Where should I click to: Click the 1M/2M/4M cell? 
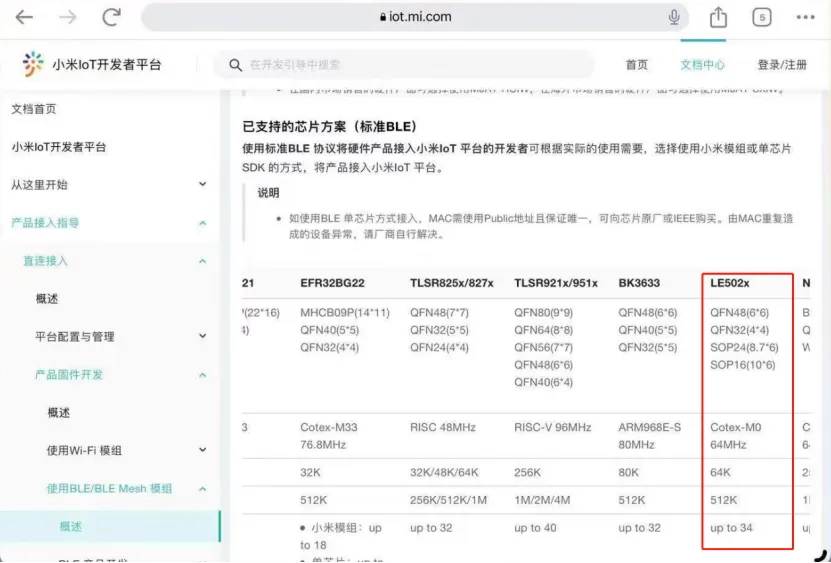(x=541, y=500)
